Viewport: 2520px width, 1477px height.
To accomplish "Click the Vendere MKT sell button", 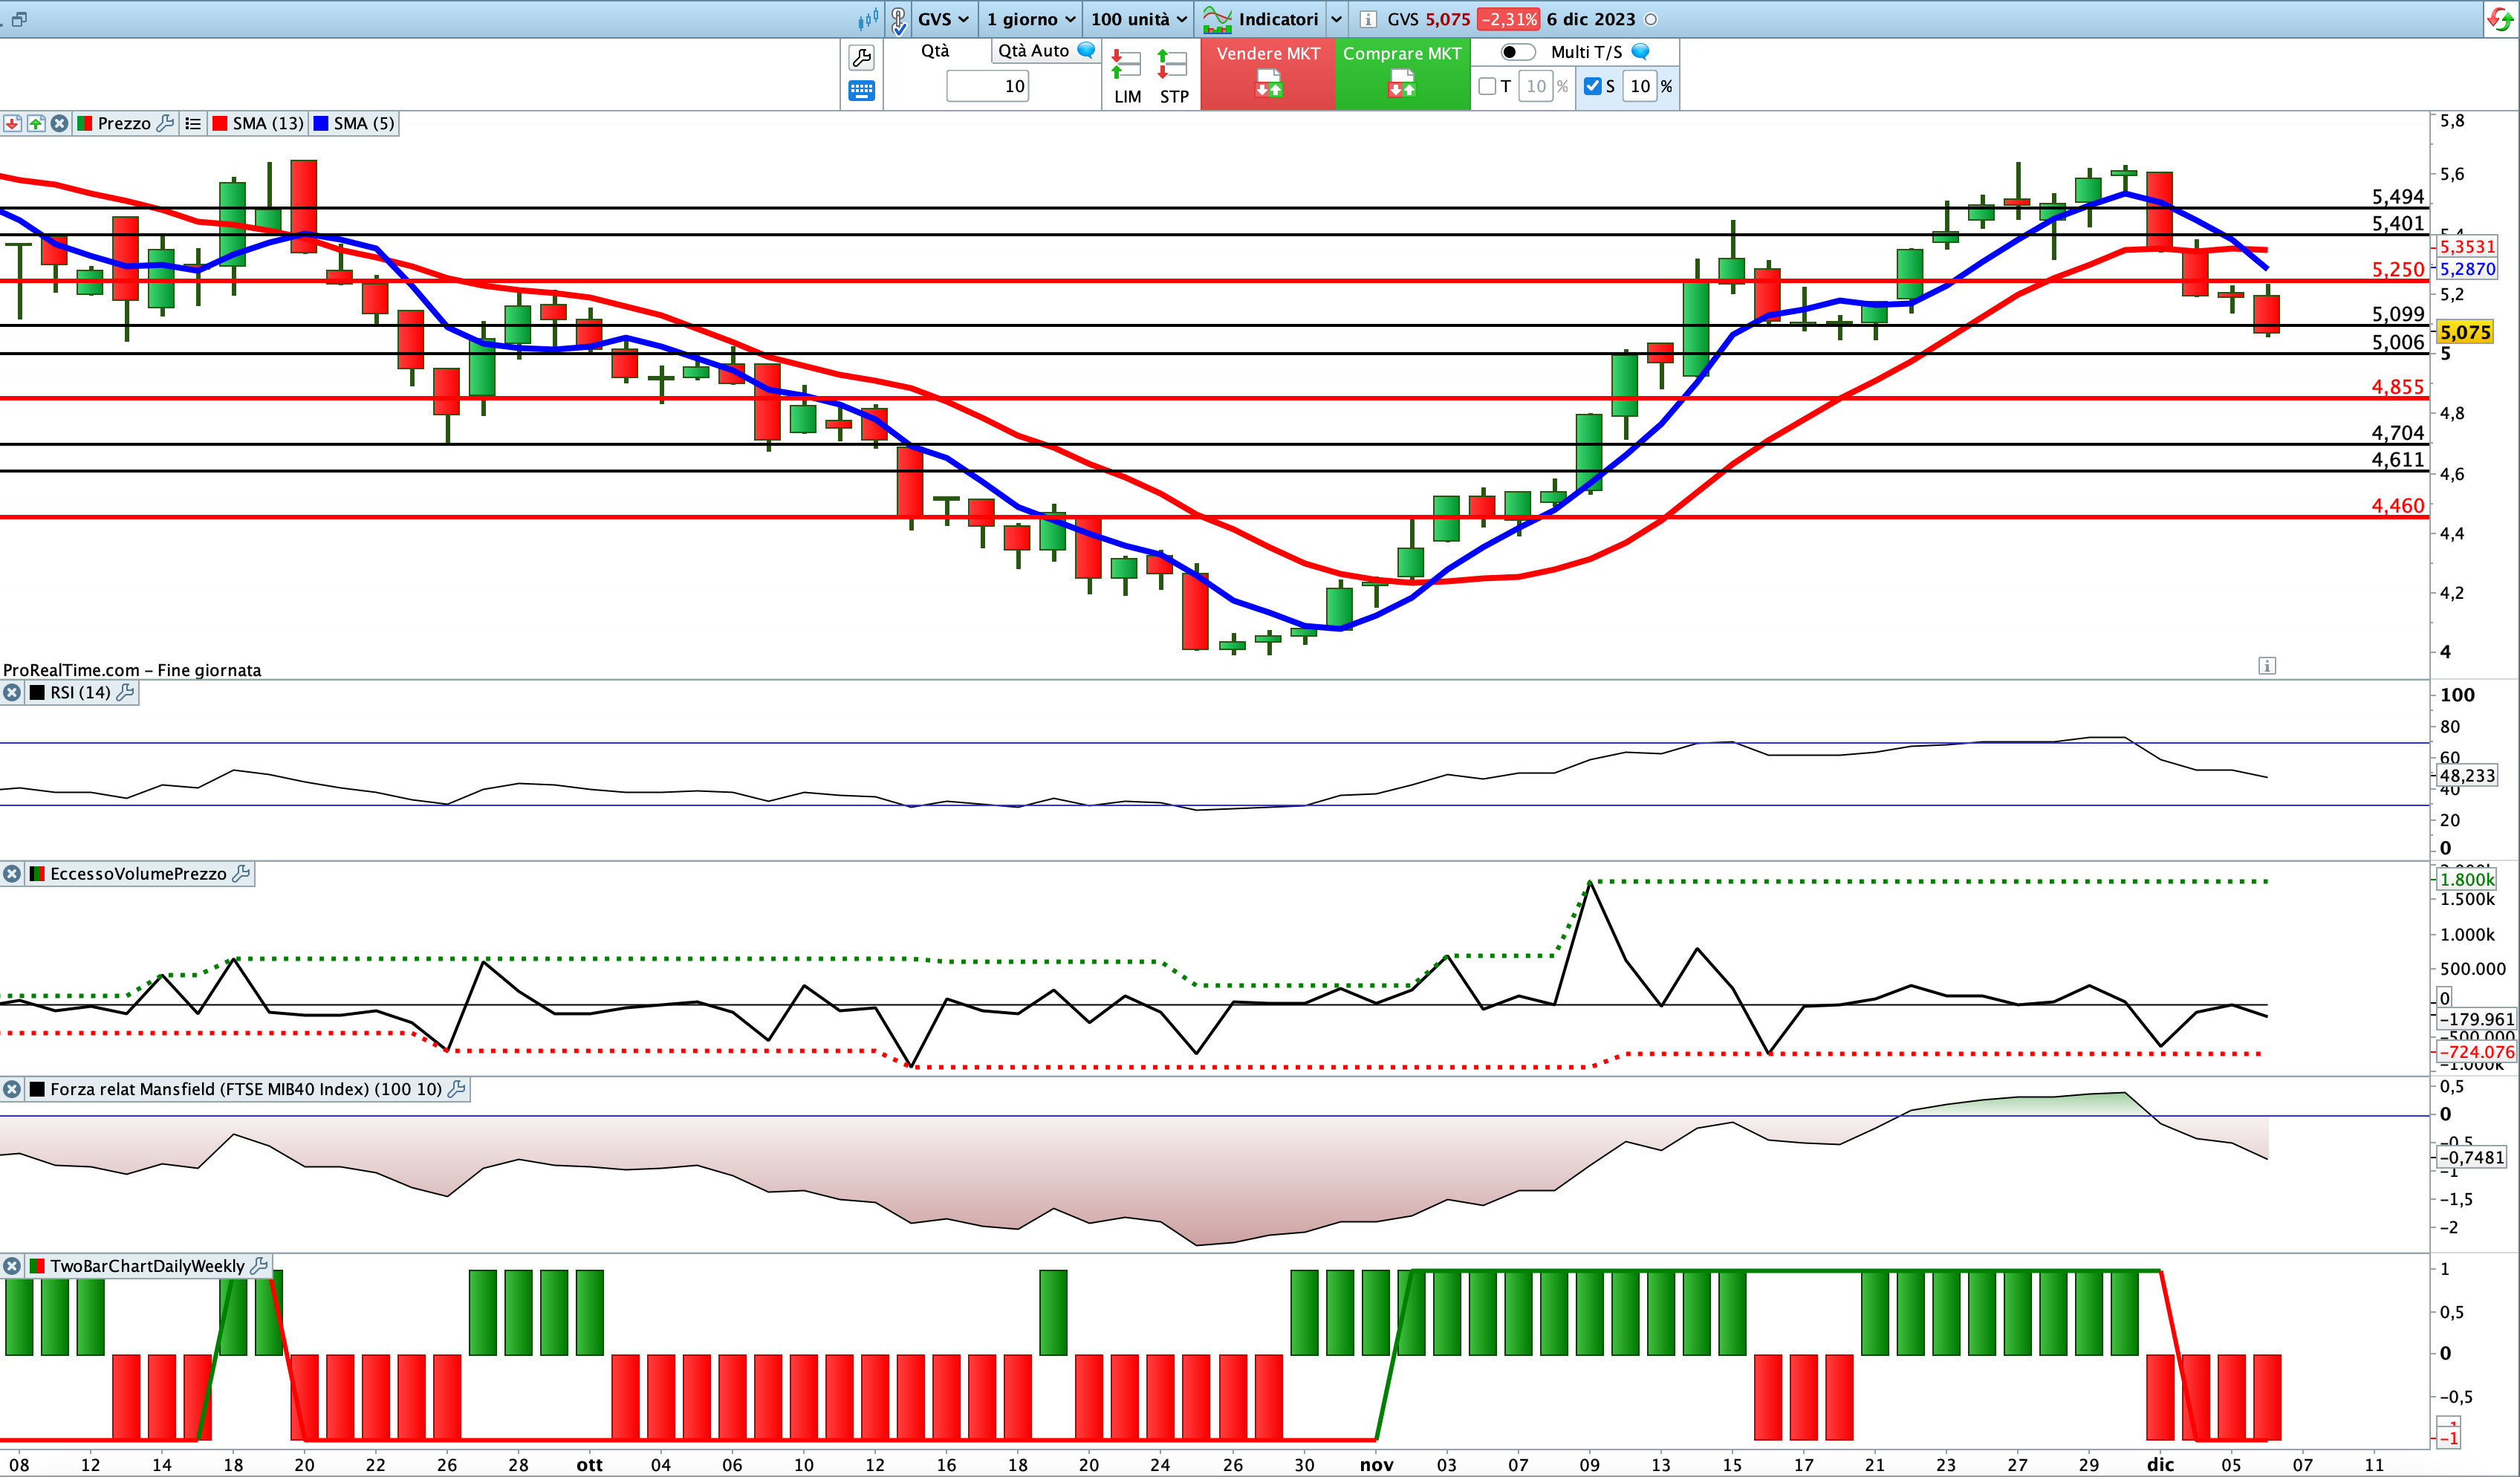I will click(1268, 73).
